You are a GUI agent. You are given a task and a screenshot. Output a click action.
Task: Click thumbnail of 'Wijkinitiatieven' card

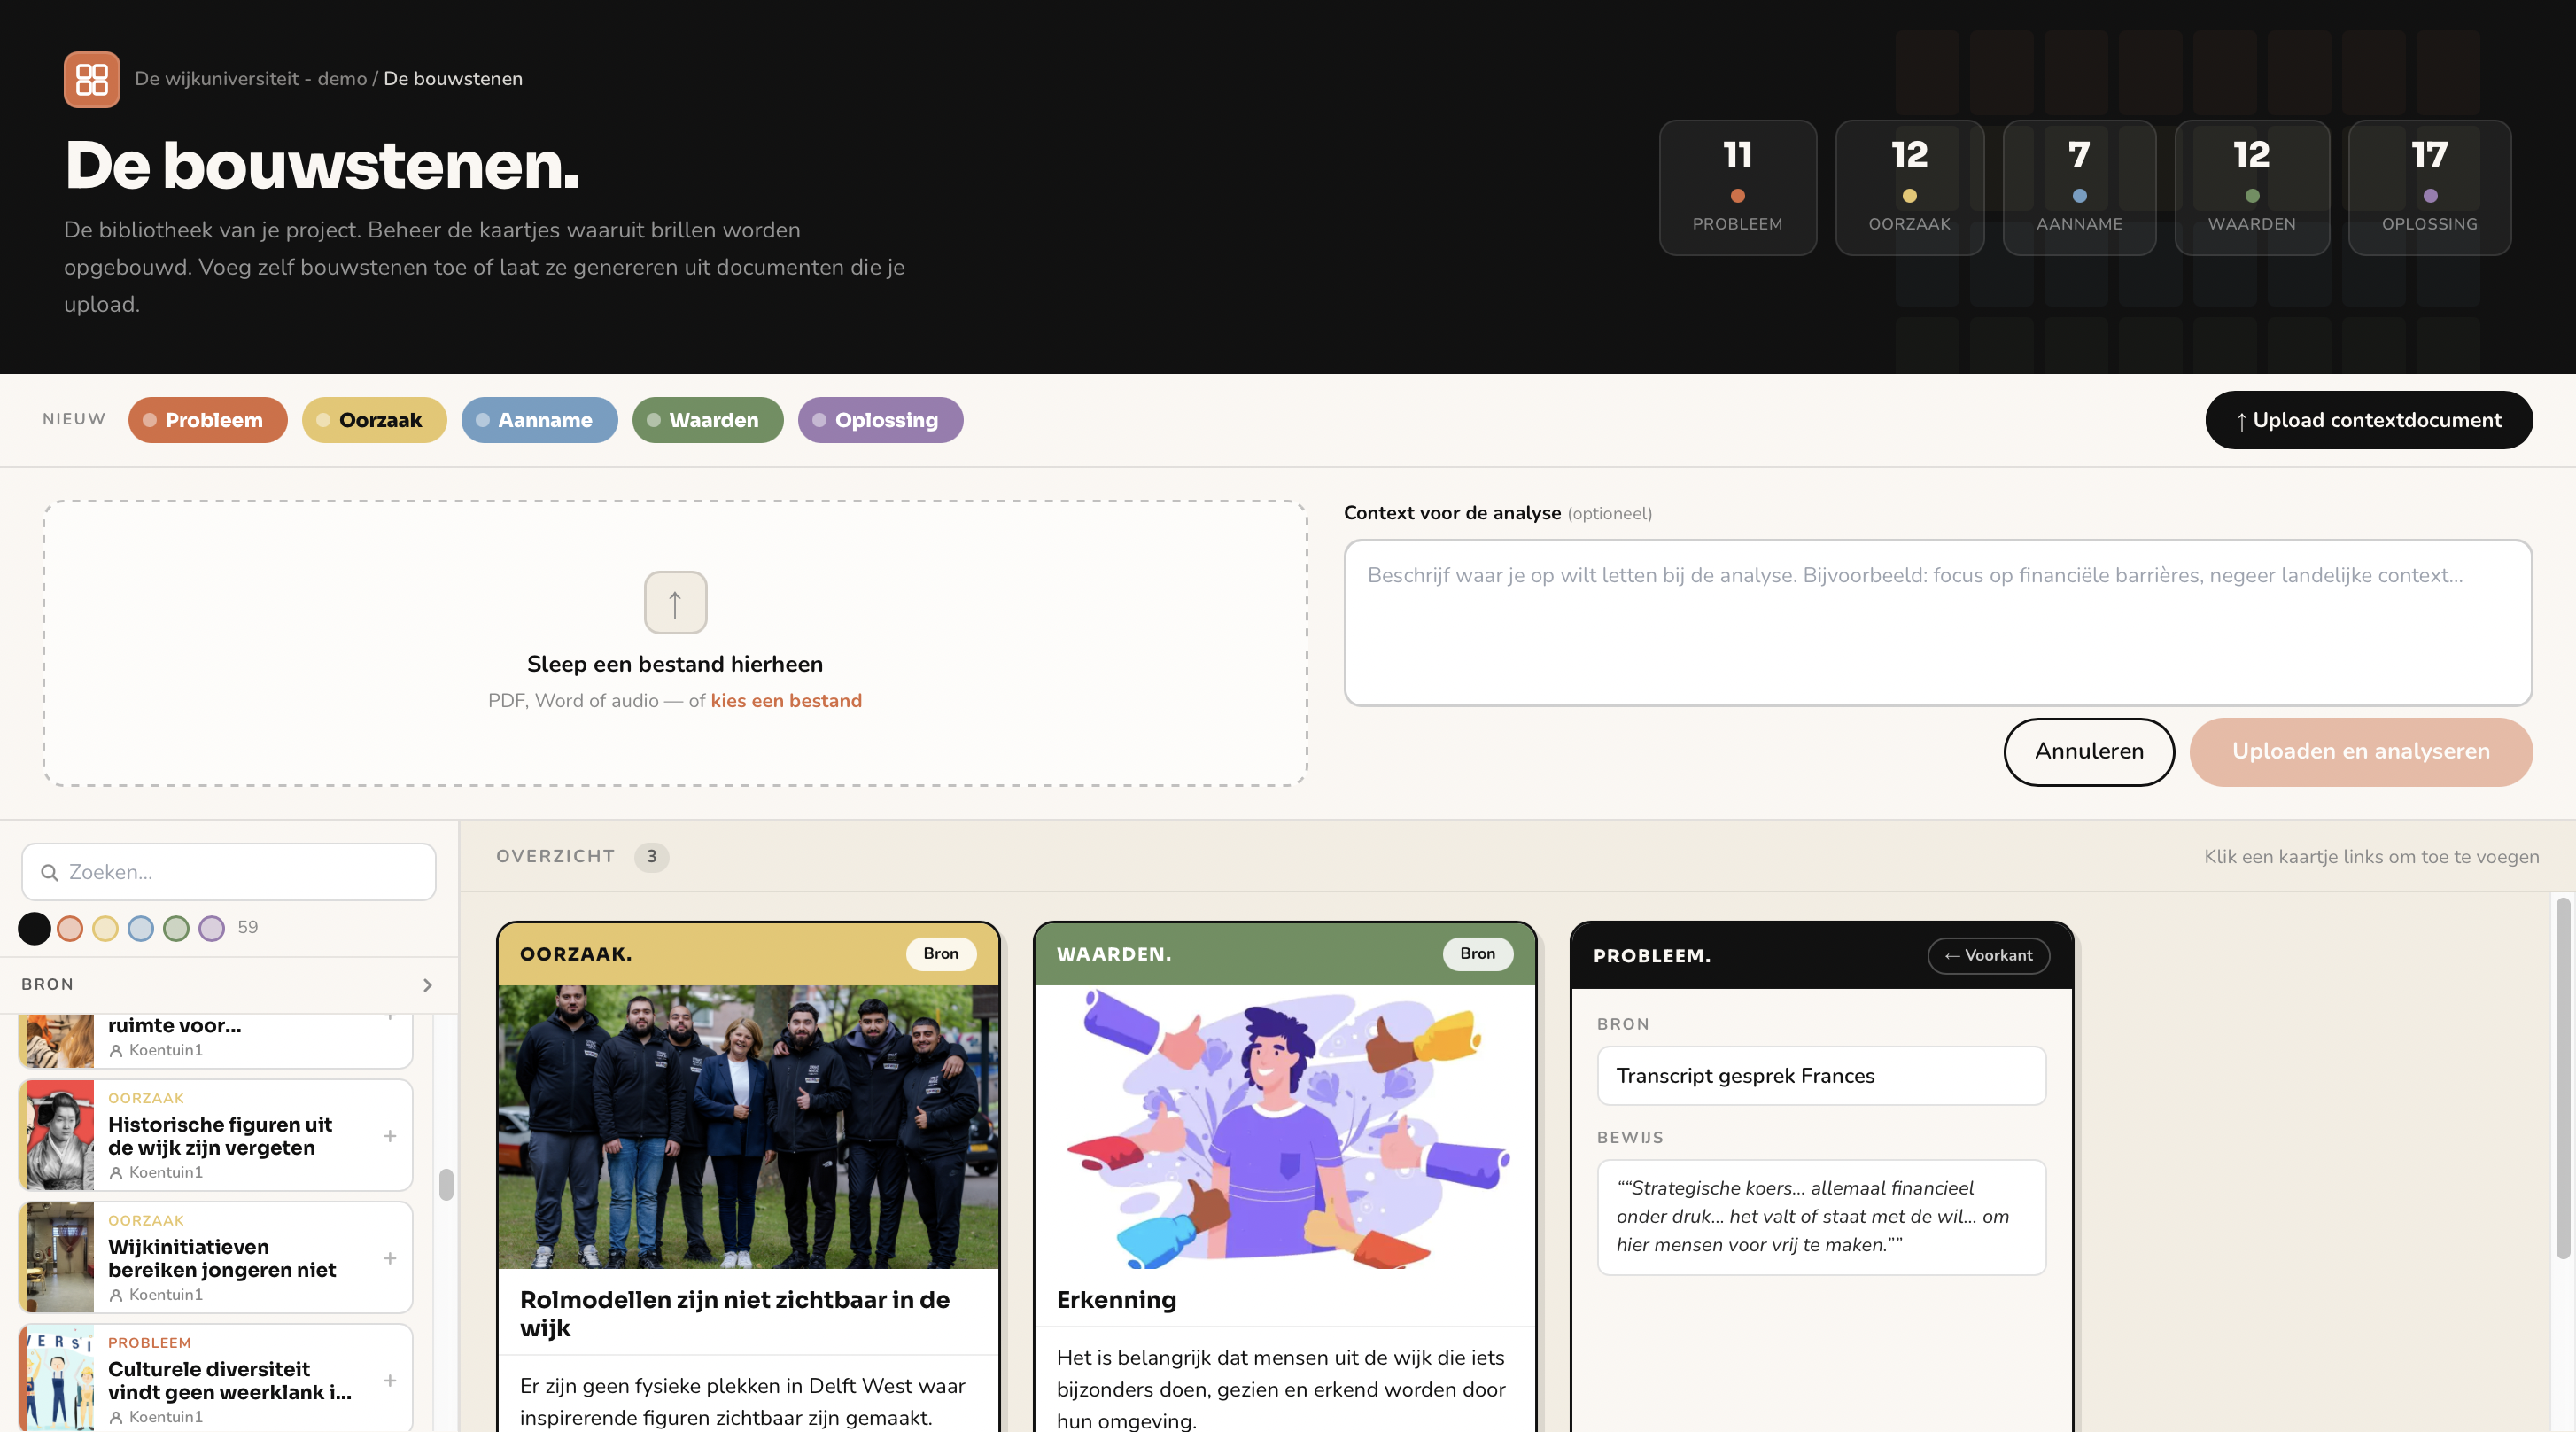coord(59,1257)
